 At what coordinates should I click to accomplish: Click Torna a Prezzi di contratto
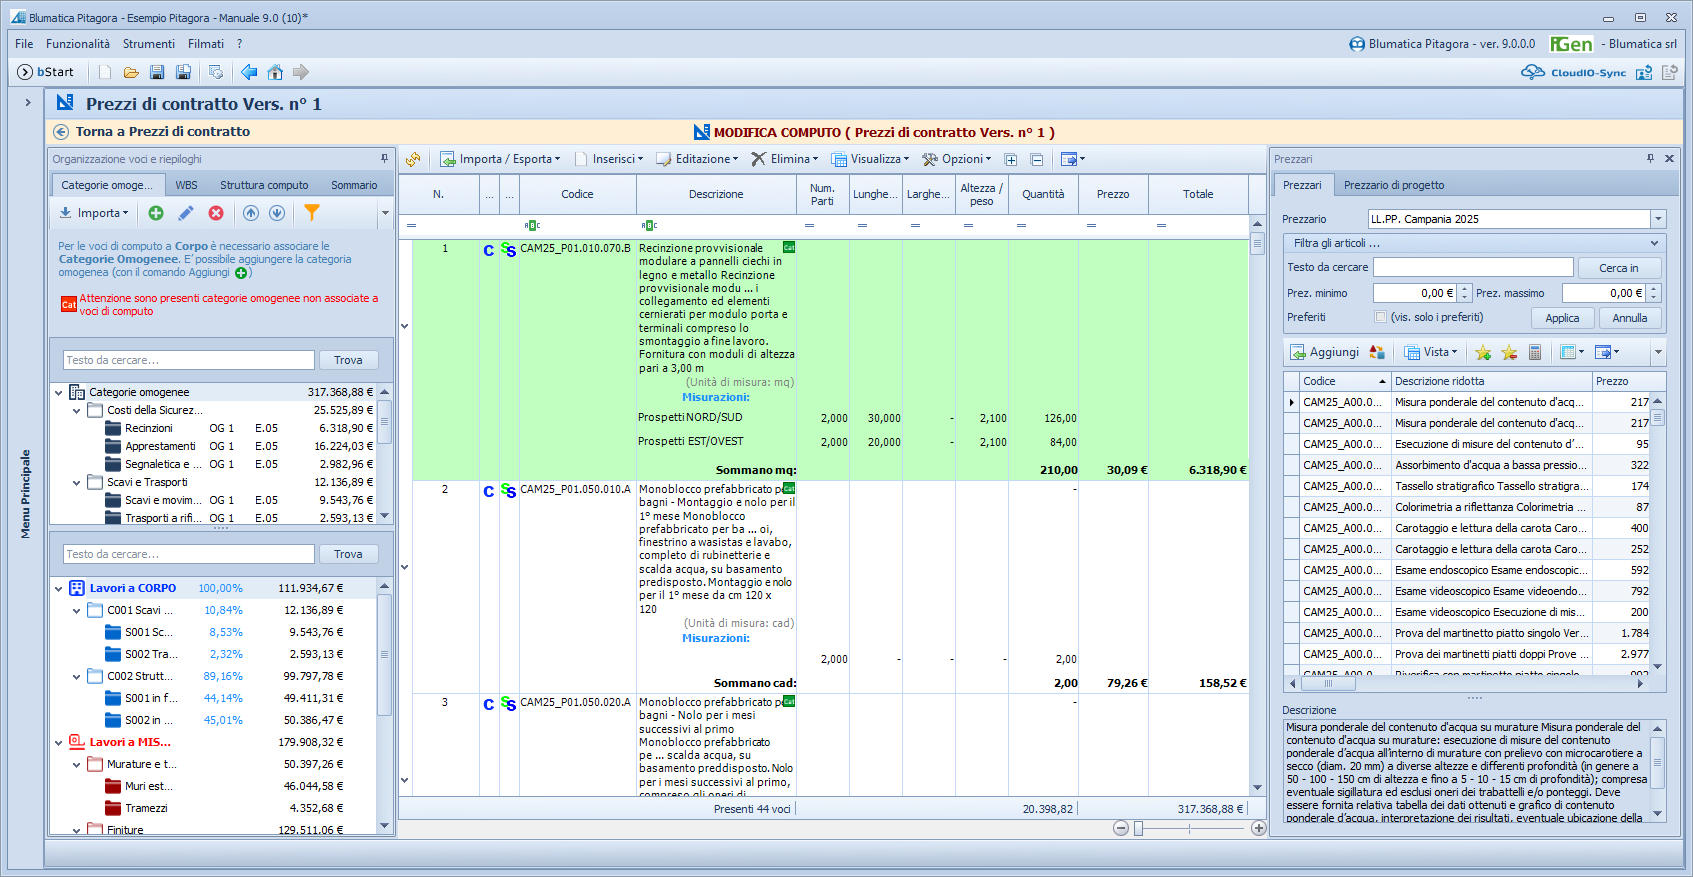[162, 132]
